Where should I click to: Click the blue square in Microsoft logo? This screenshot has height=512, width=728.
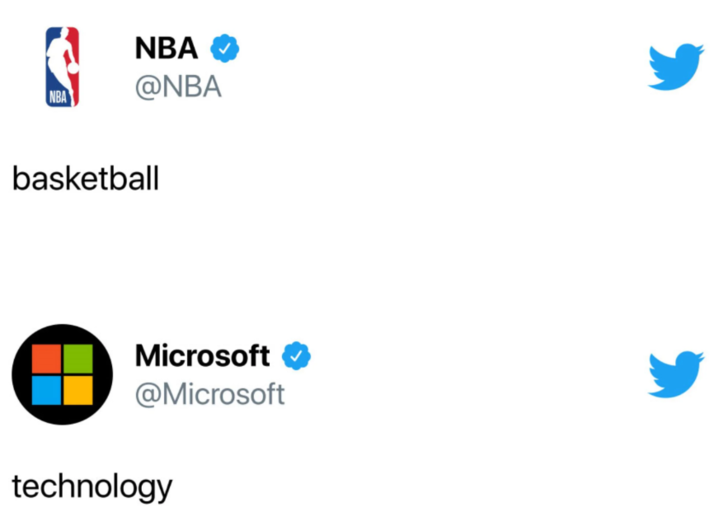tap(46, 390)
